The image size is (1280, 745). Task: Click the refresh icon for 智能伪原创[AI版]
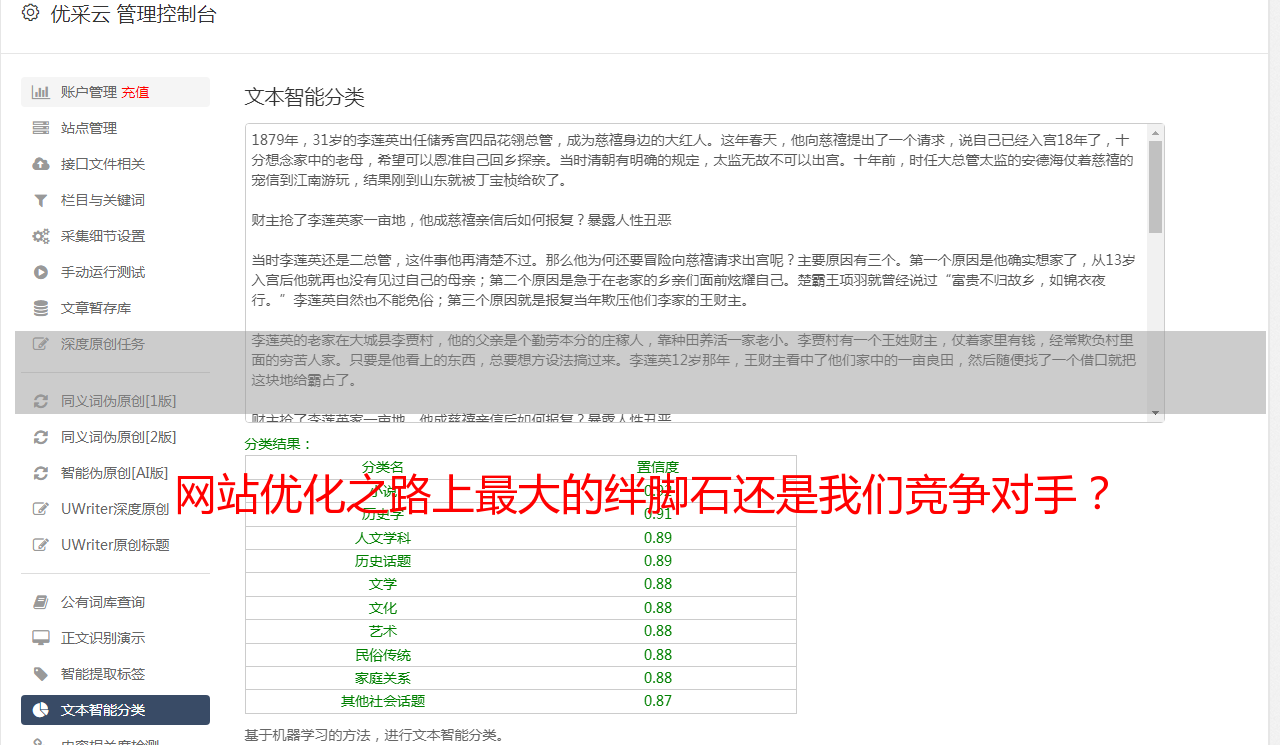click(x=41, y=473)
